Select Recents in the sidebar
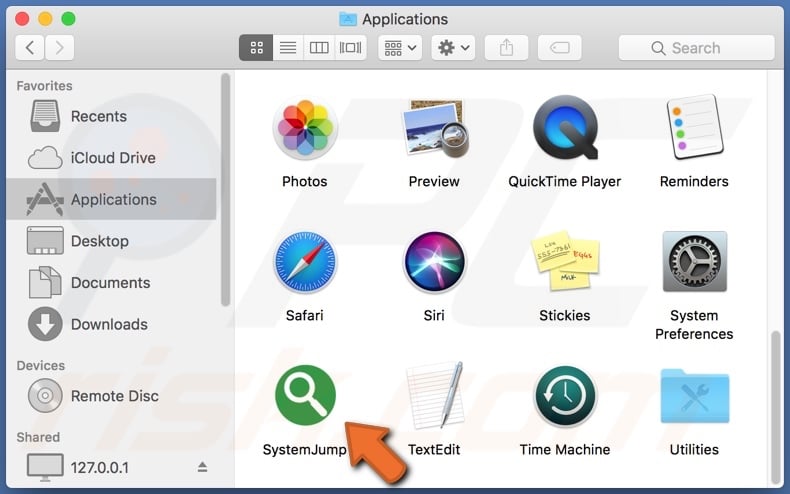 pos(111,116)
